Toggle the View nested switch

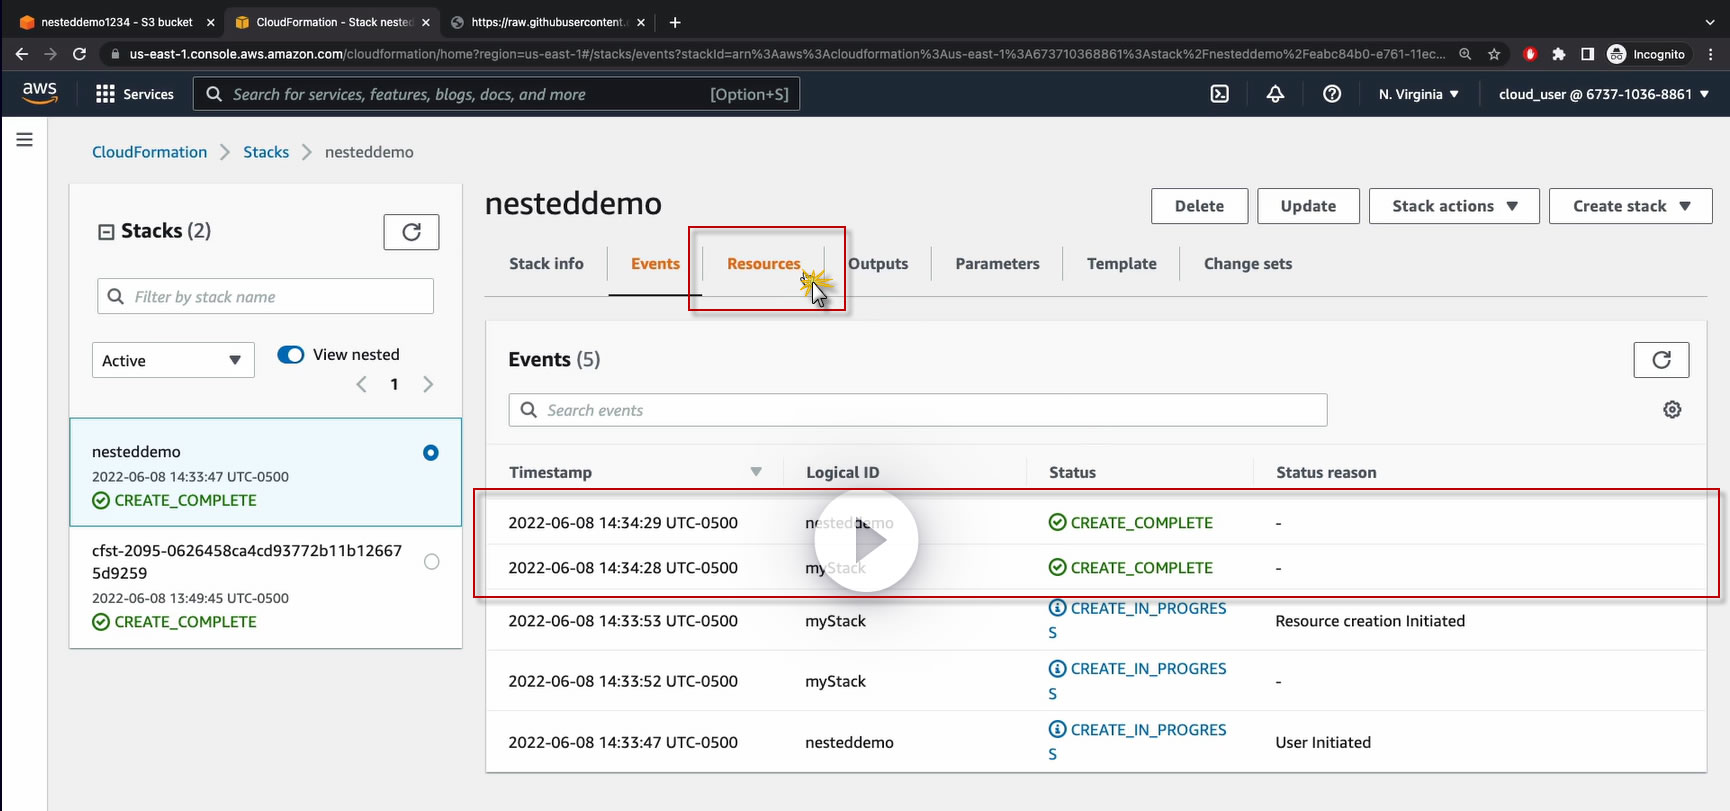(x=291, y=355)
